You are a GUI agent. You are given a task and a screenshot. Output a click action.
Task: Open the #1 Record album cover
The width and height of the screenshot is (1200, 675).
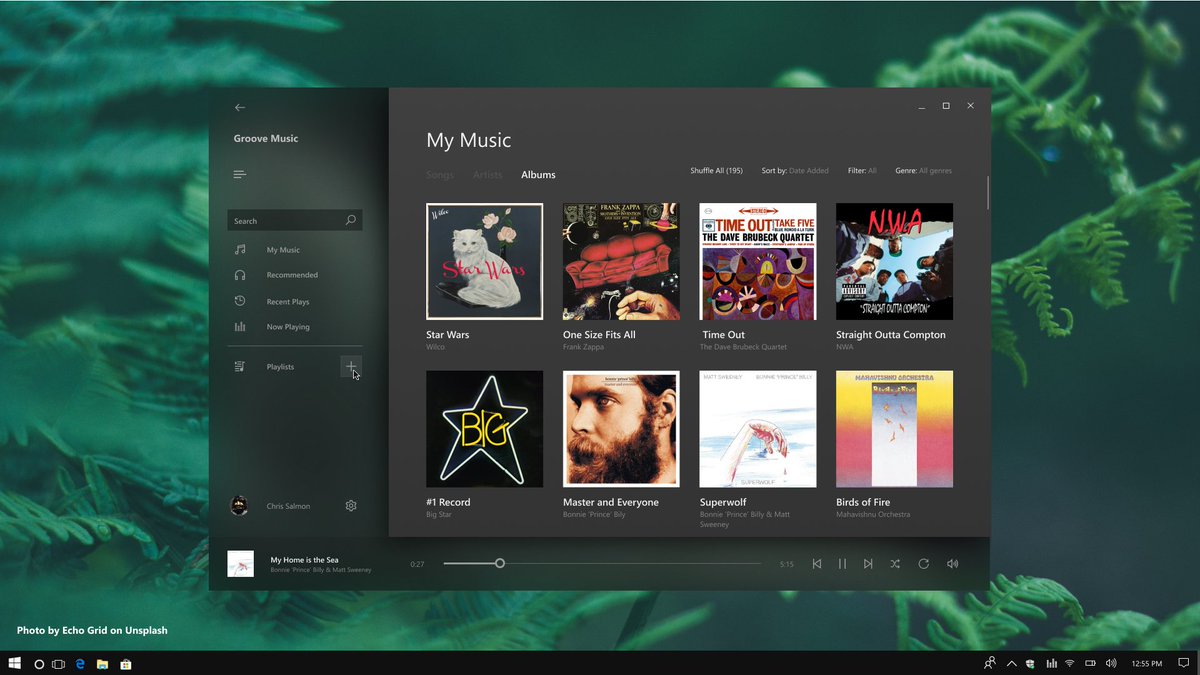[485, 429]
